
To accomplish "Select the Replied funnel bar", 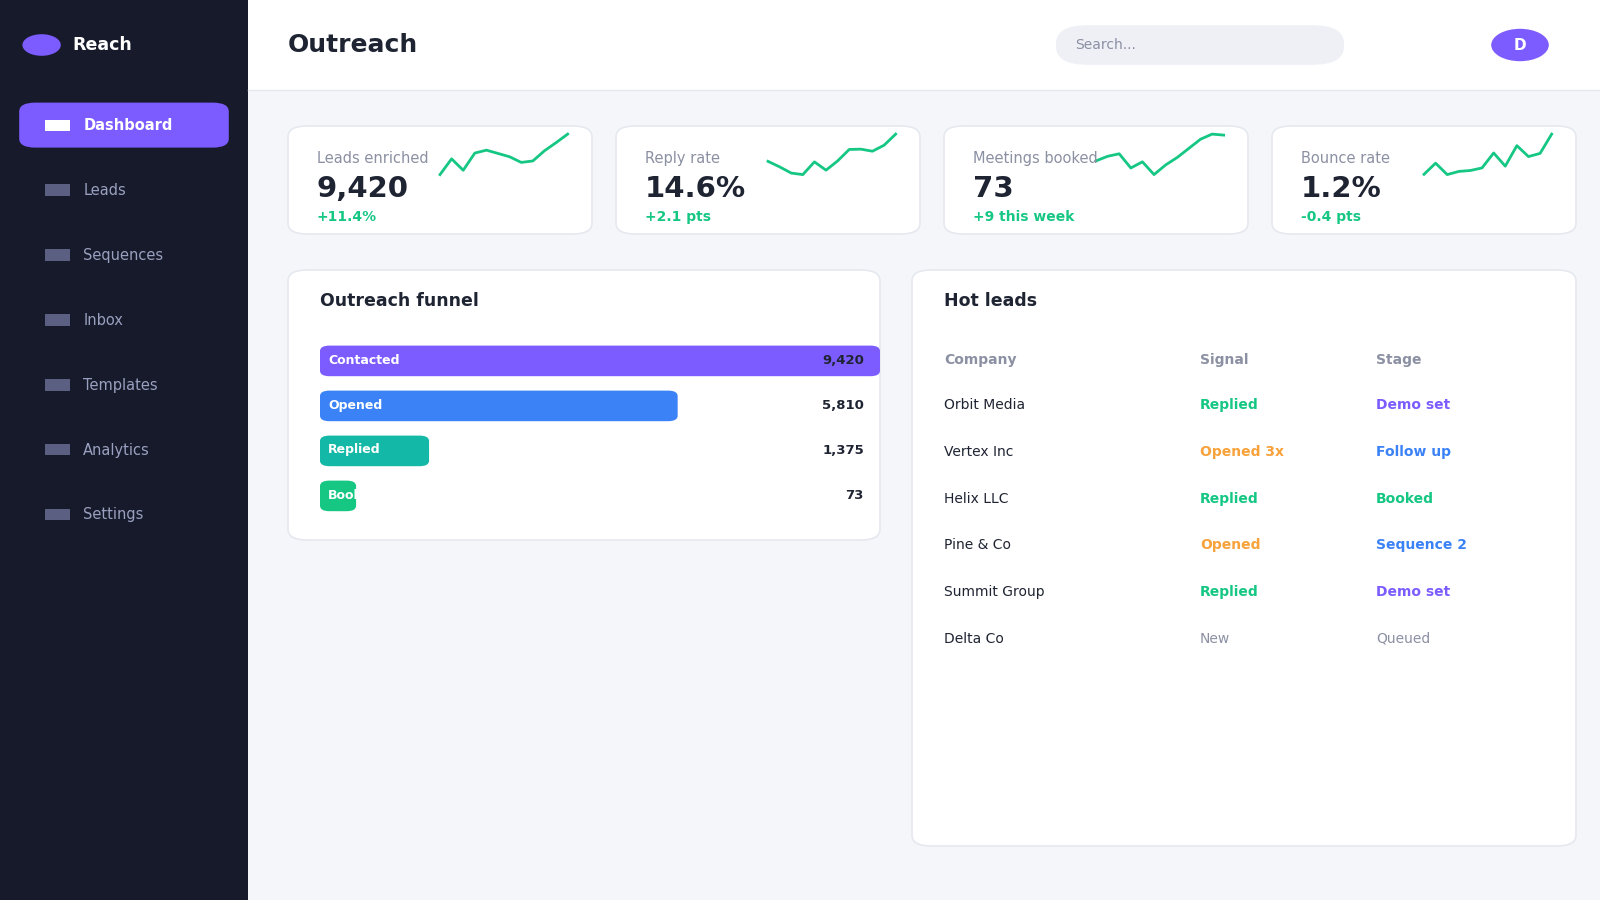I will click(374, 451).
